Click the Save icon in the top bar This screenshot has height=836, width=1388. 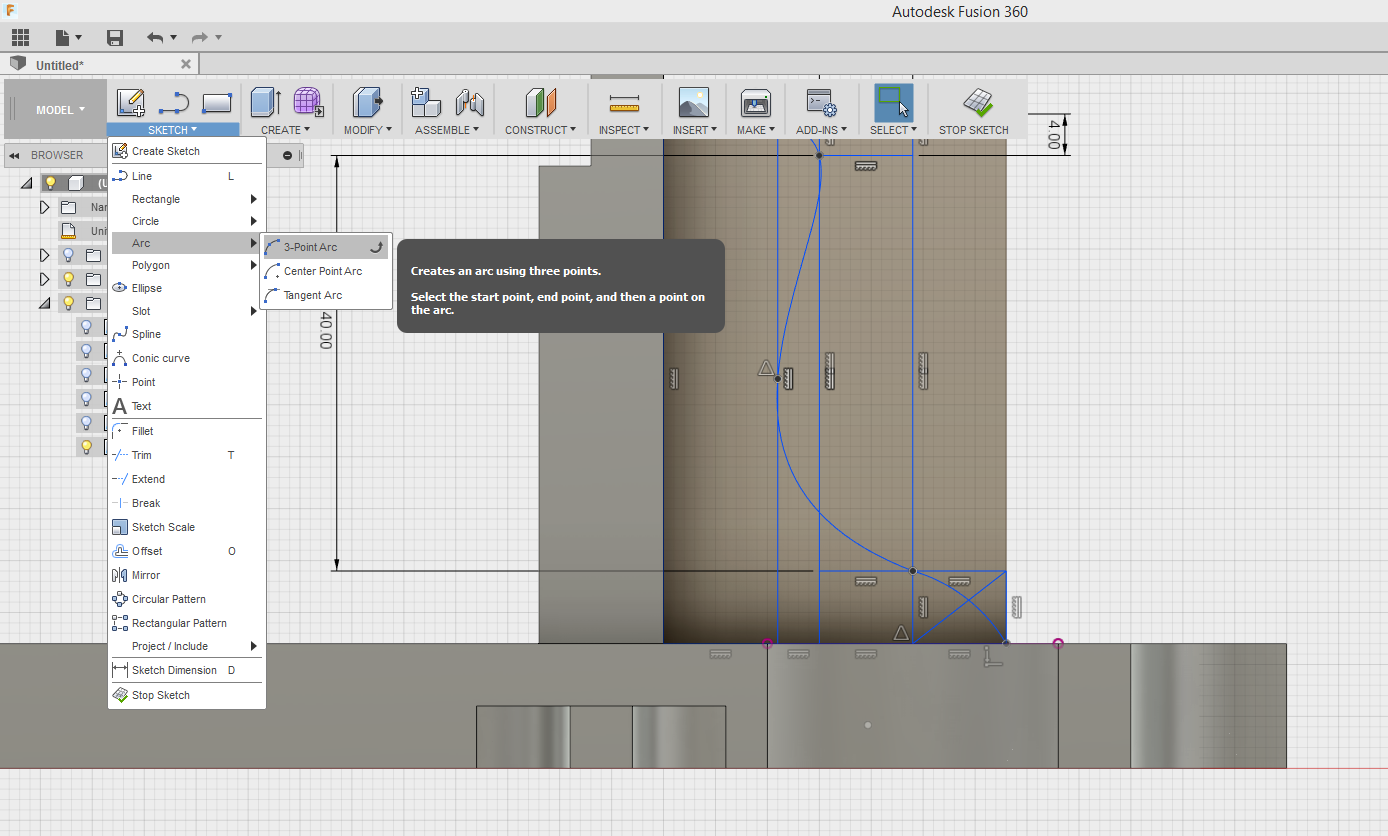click(115, 38)
